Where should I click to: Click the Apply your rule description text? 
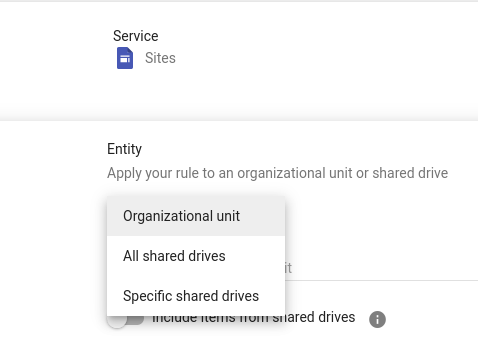[277, 173]
